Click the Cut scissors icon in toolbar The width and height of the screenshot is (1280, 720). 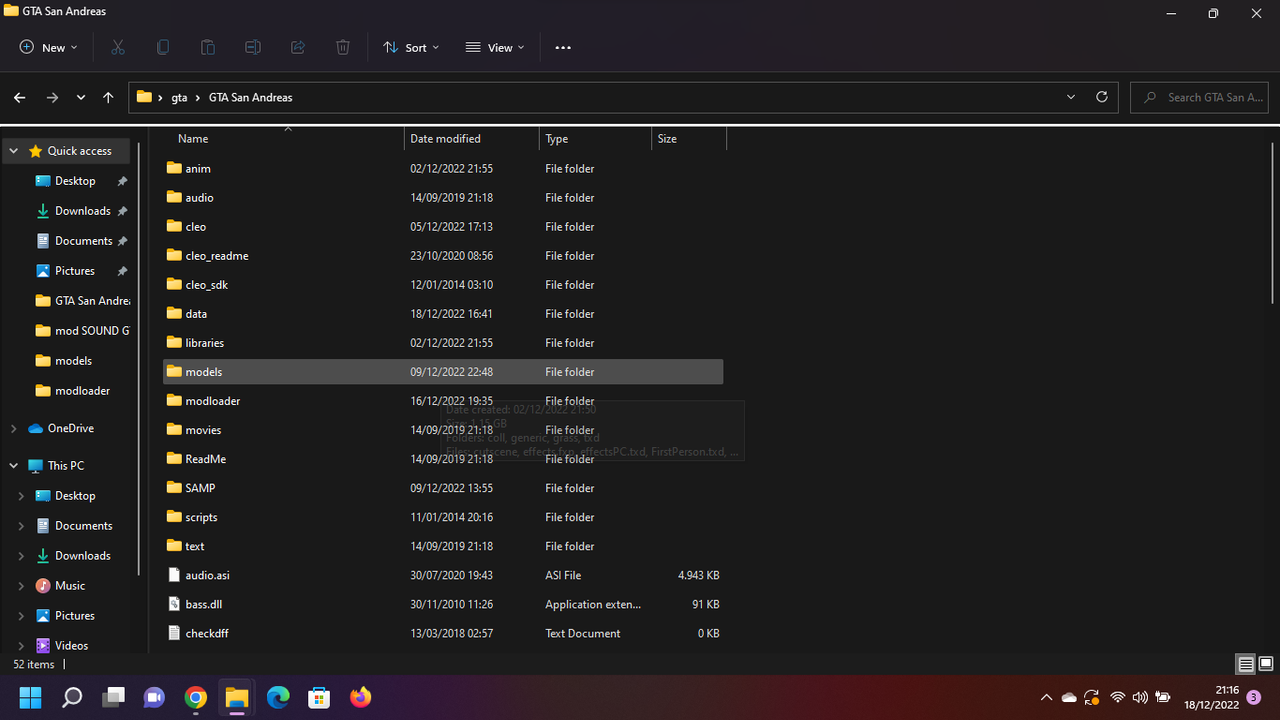[118, 47]
